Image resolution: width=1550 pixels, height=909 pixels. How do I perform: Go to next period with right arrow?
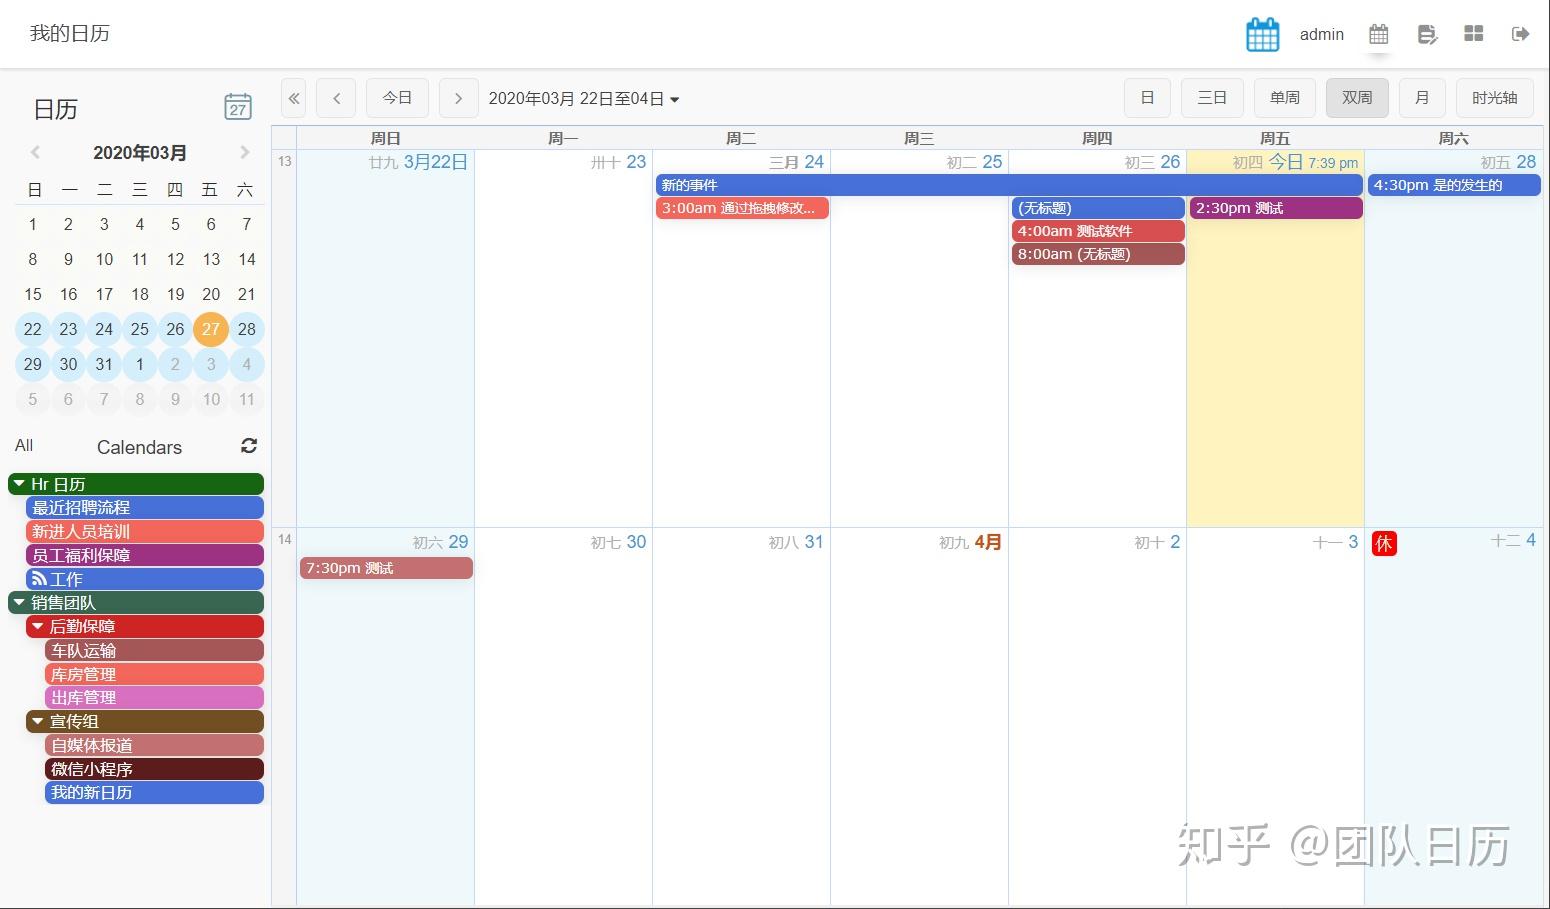458,98
